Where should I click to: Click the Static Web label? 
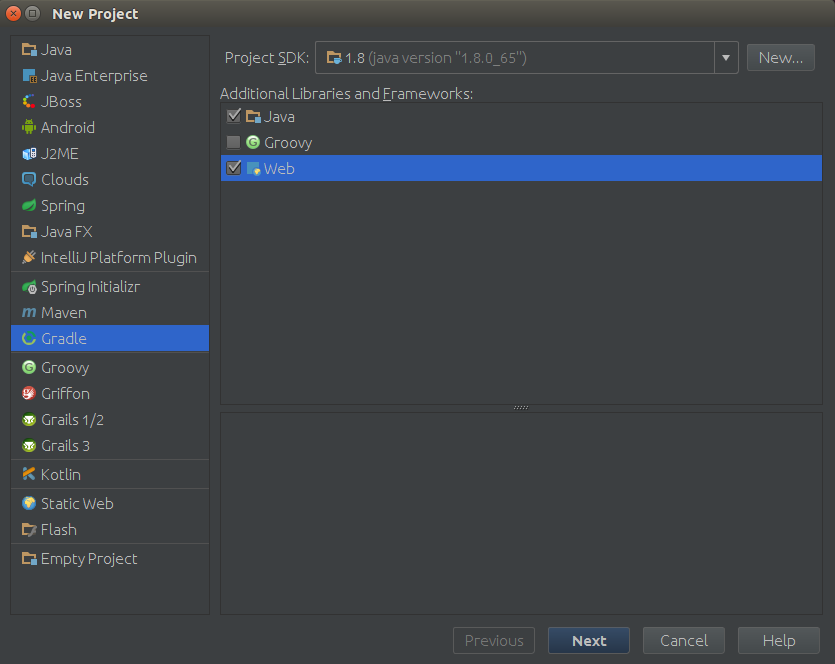pos(77,503)
